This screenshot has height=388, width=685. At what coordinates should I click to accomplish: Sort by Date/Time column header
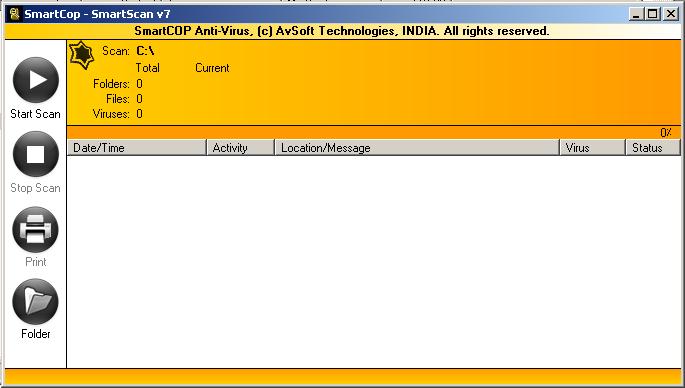tap(137, 148)
